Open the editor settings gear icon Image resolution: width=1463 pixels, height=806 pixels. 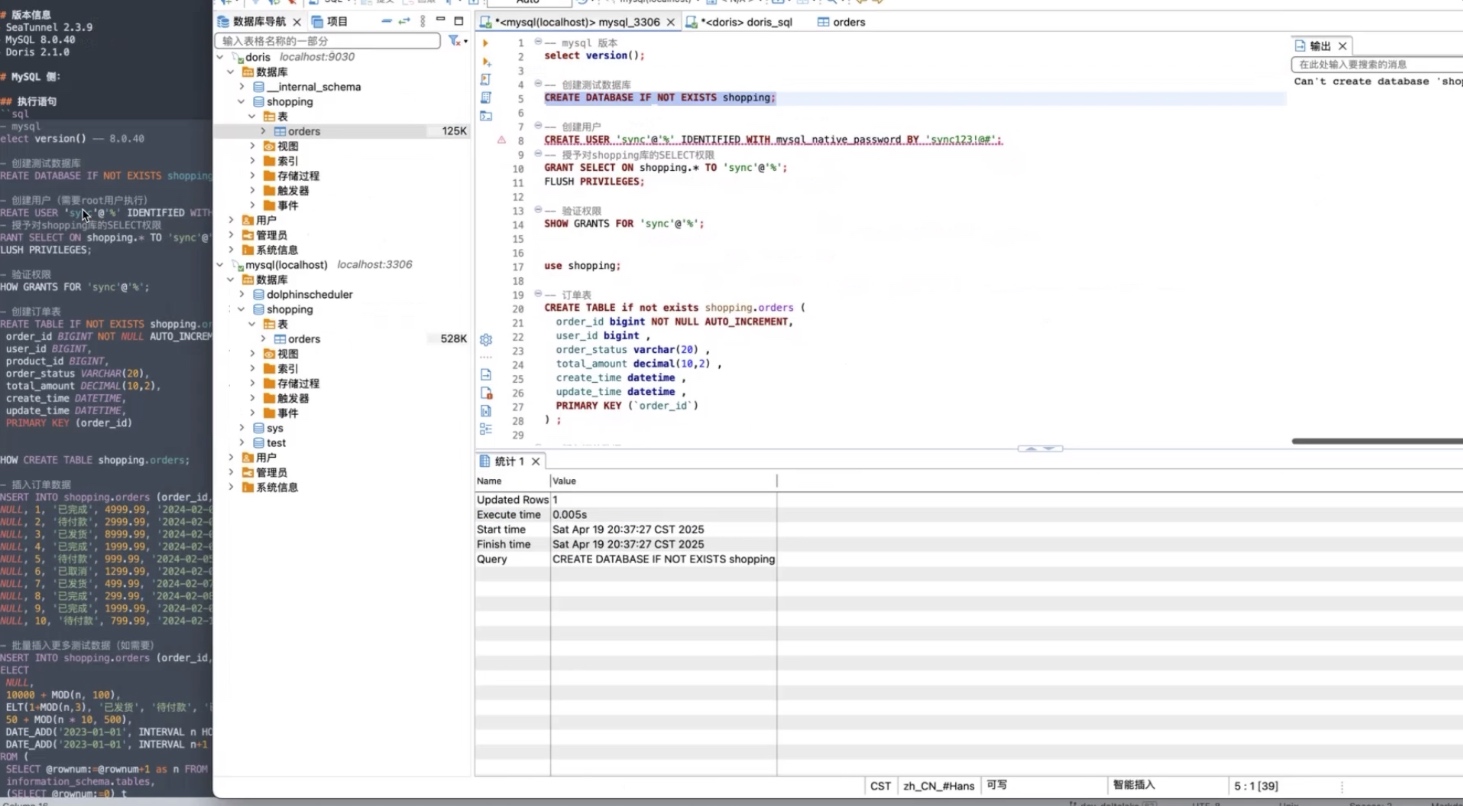pyautogui.click(x=486, y=340)
